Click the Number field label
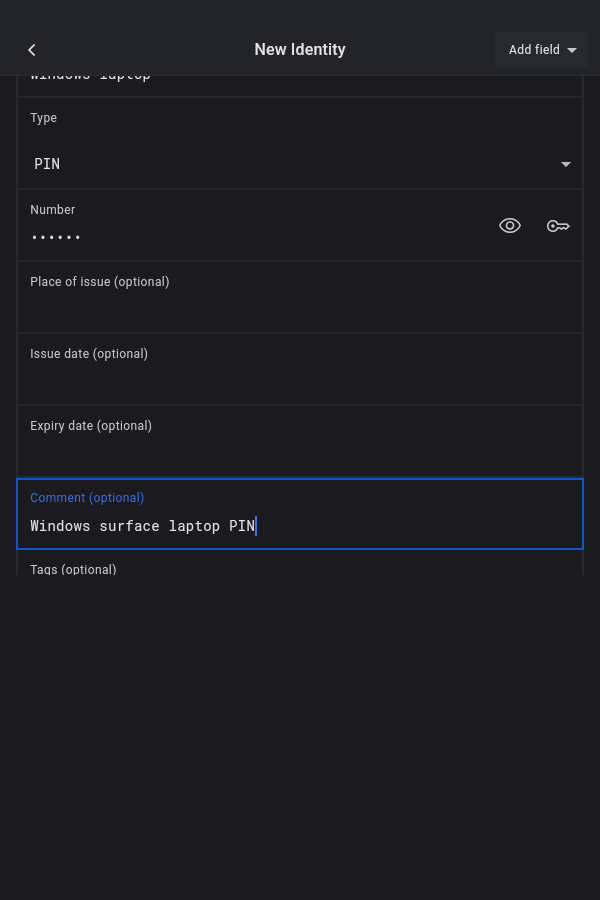The width and height of the screenshot is (600, 900). 53,210
